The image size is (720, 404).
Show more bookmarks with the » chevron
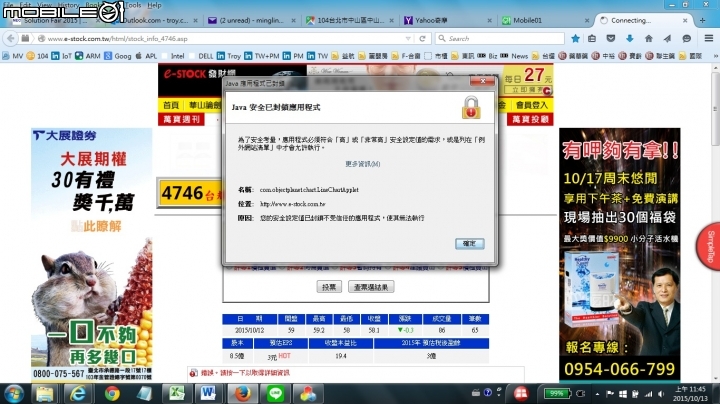[x=715, y=56]
